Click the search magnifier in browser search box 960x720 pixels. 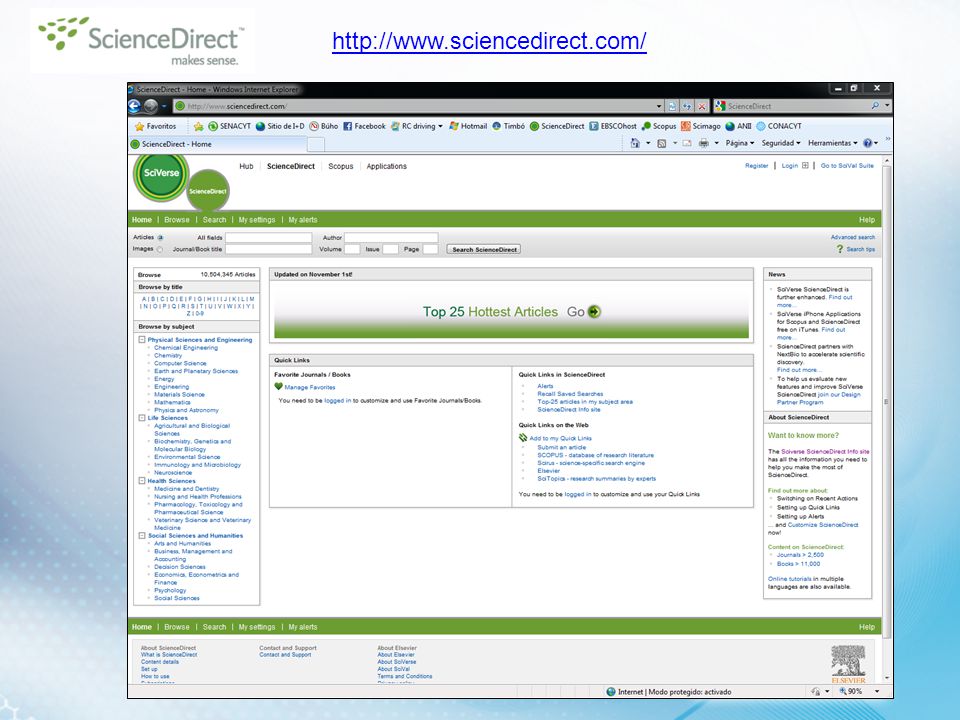[875, 106]
